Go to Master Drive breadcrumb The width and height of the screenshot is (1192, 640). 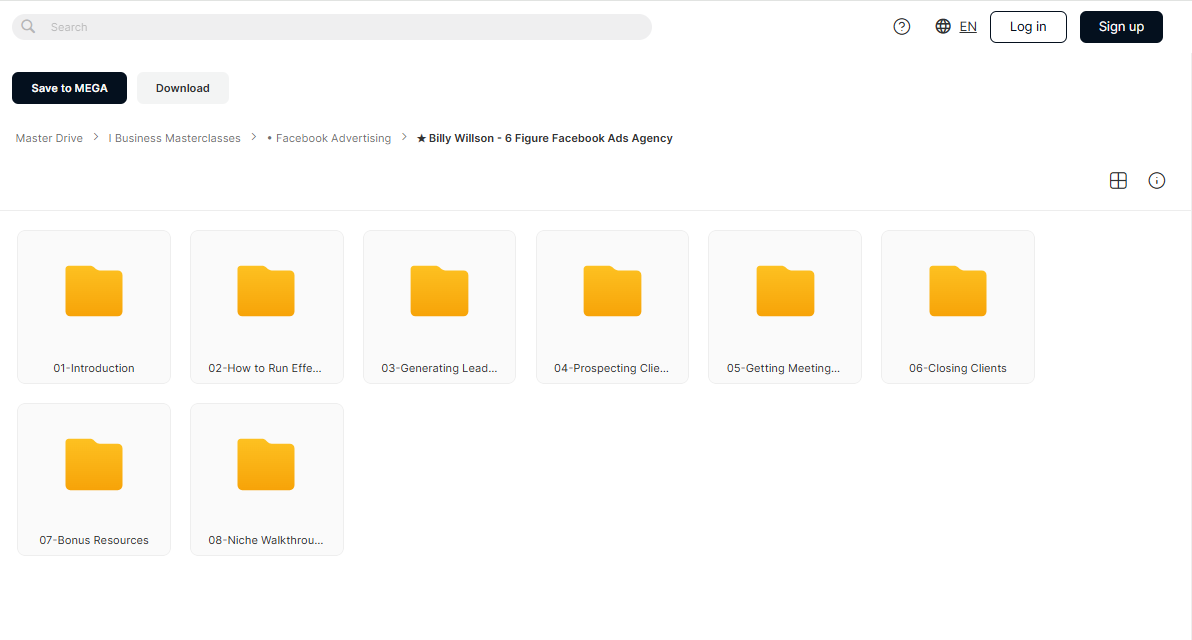(x=49, y=138)
